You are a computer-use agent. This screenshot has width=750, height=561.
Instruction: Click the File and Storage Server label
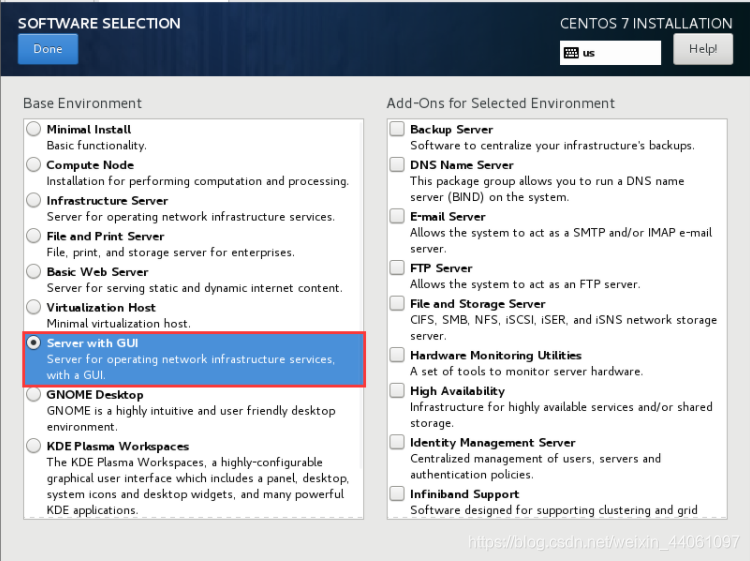pos(478,304)
